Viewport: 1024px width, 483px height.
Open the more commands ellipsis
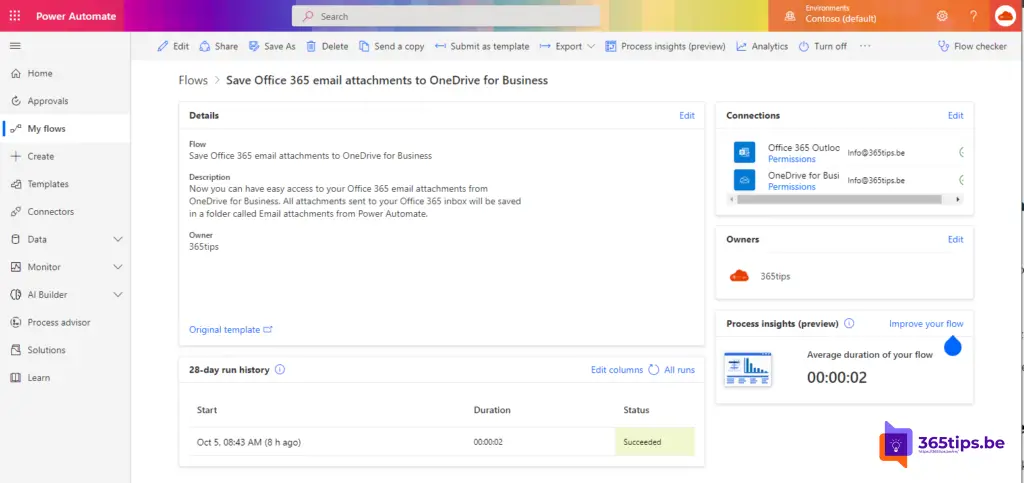tap(865, 46)
